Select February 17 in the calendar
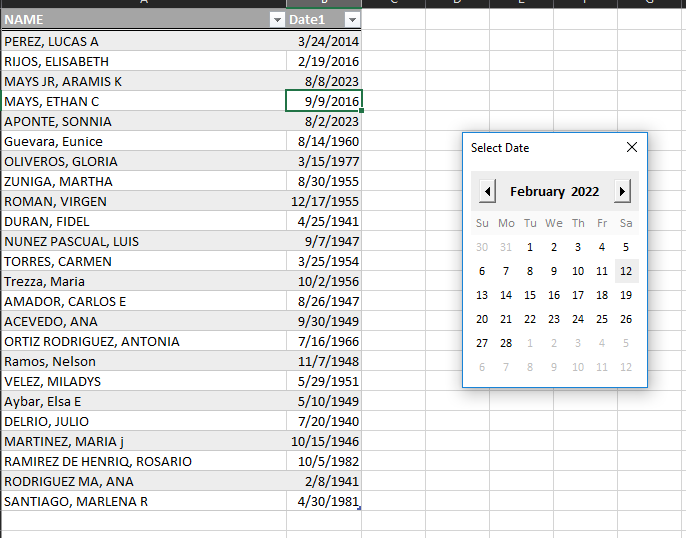 coord(578,295)
